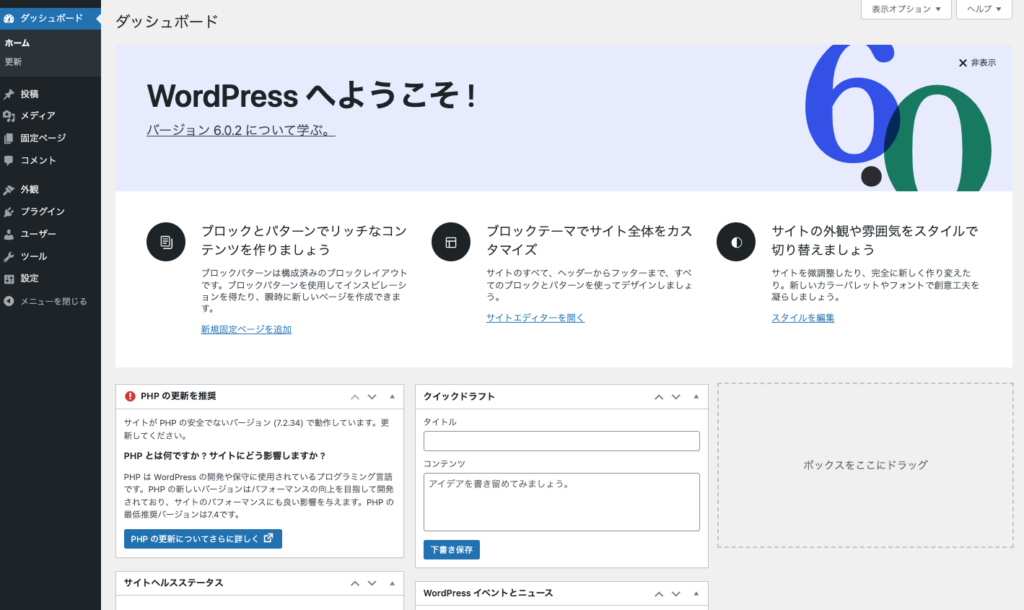Collapse the sidebar with メニューを閉じる
Viewport: 1024px width, 610px height.
(x=46, y=301)
